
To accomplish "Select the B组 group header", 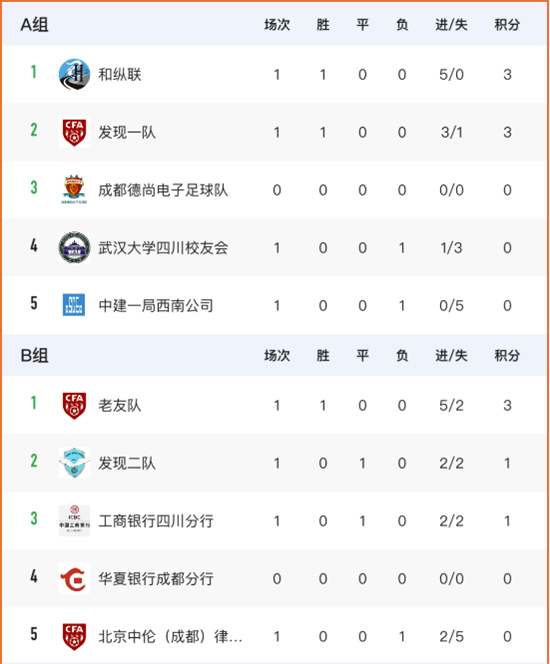I will [x=34, y=356].
